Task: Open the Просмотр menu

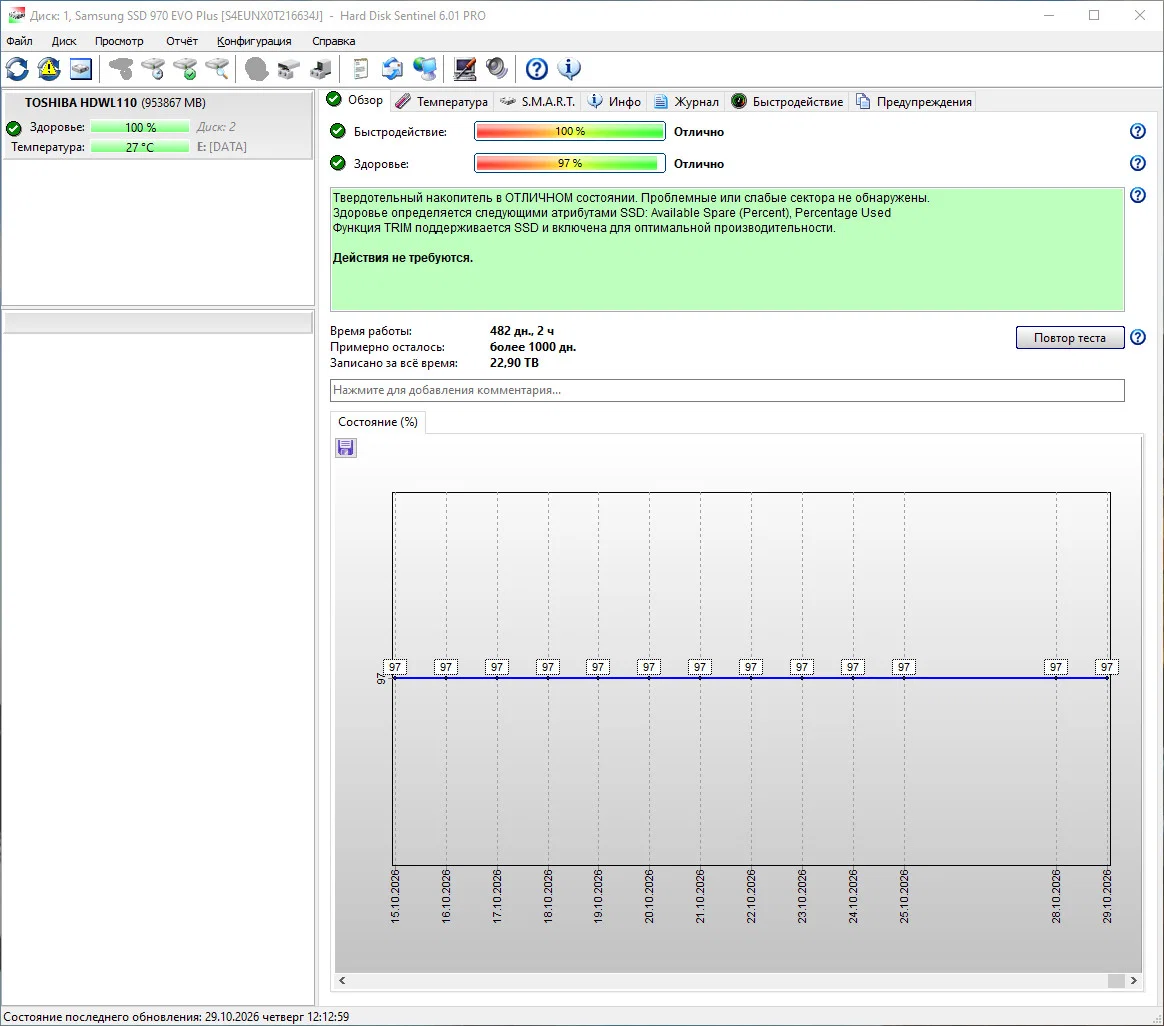Action: click(119, 41)
